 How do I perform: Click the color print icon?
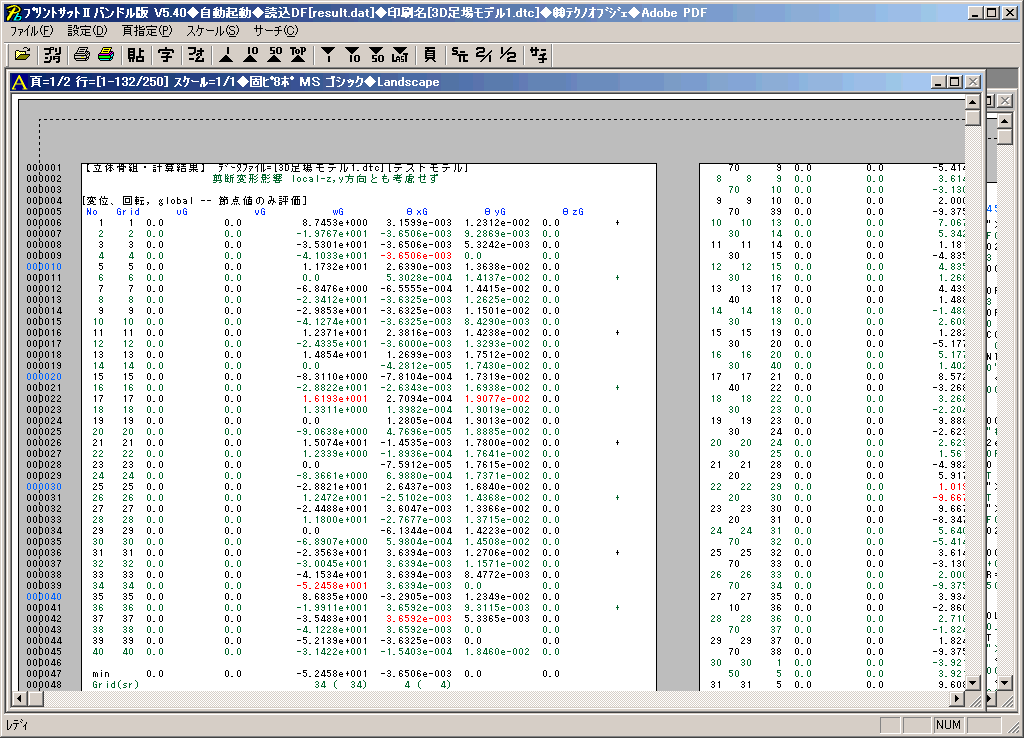106,55
